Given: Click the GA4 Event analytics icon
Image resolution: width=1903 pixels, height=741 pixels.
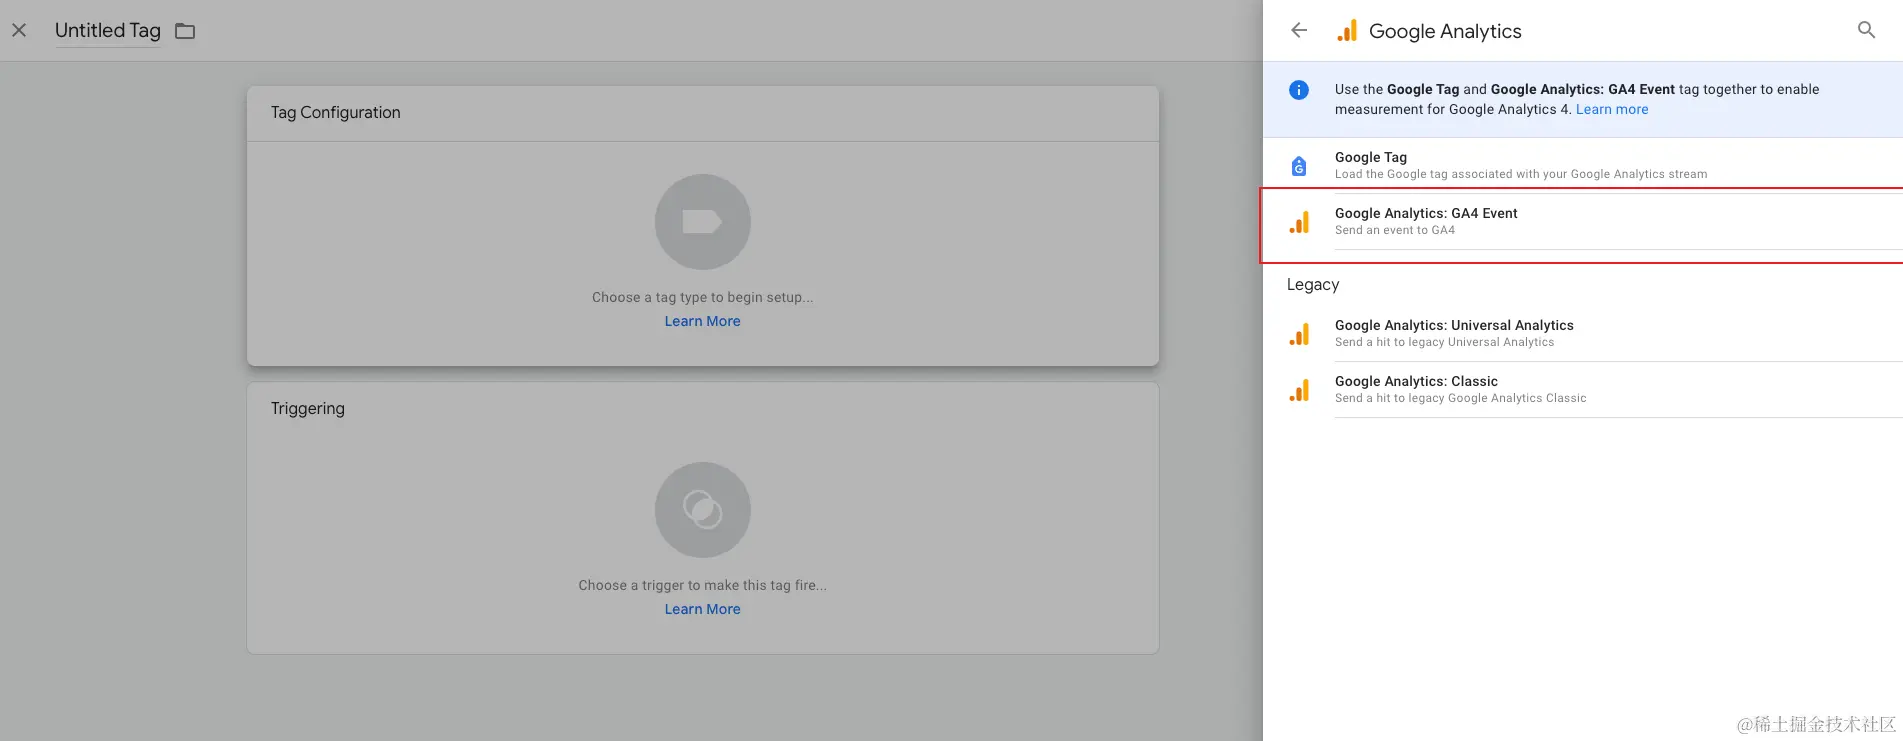Looking at the screenshot, I should [1299, 222].
